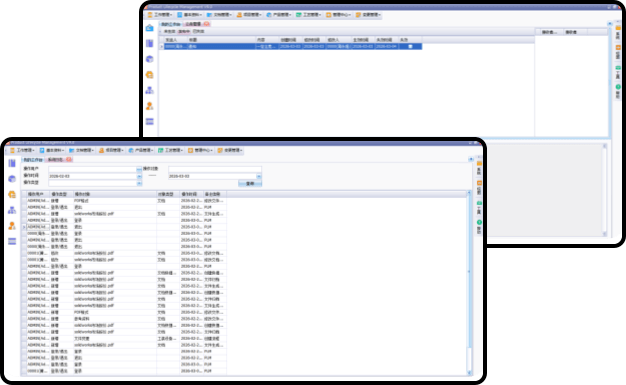Open 视图 side tab in front window right strip
The width and height of the screenshot is (626, 385).
[x=479, y=188]
